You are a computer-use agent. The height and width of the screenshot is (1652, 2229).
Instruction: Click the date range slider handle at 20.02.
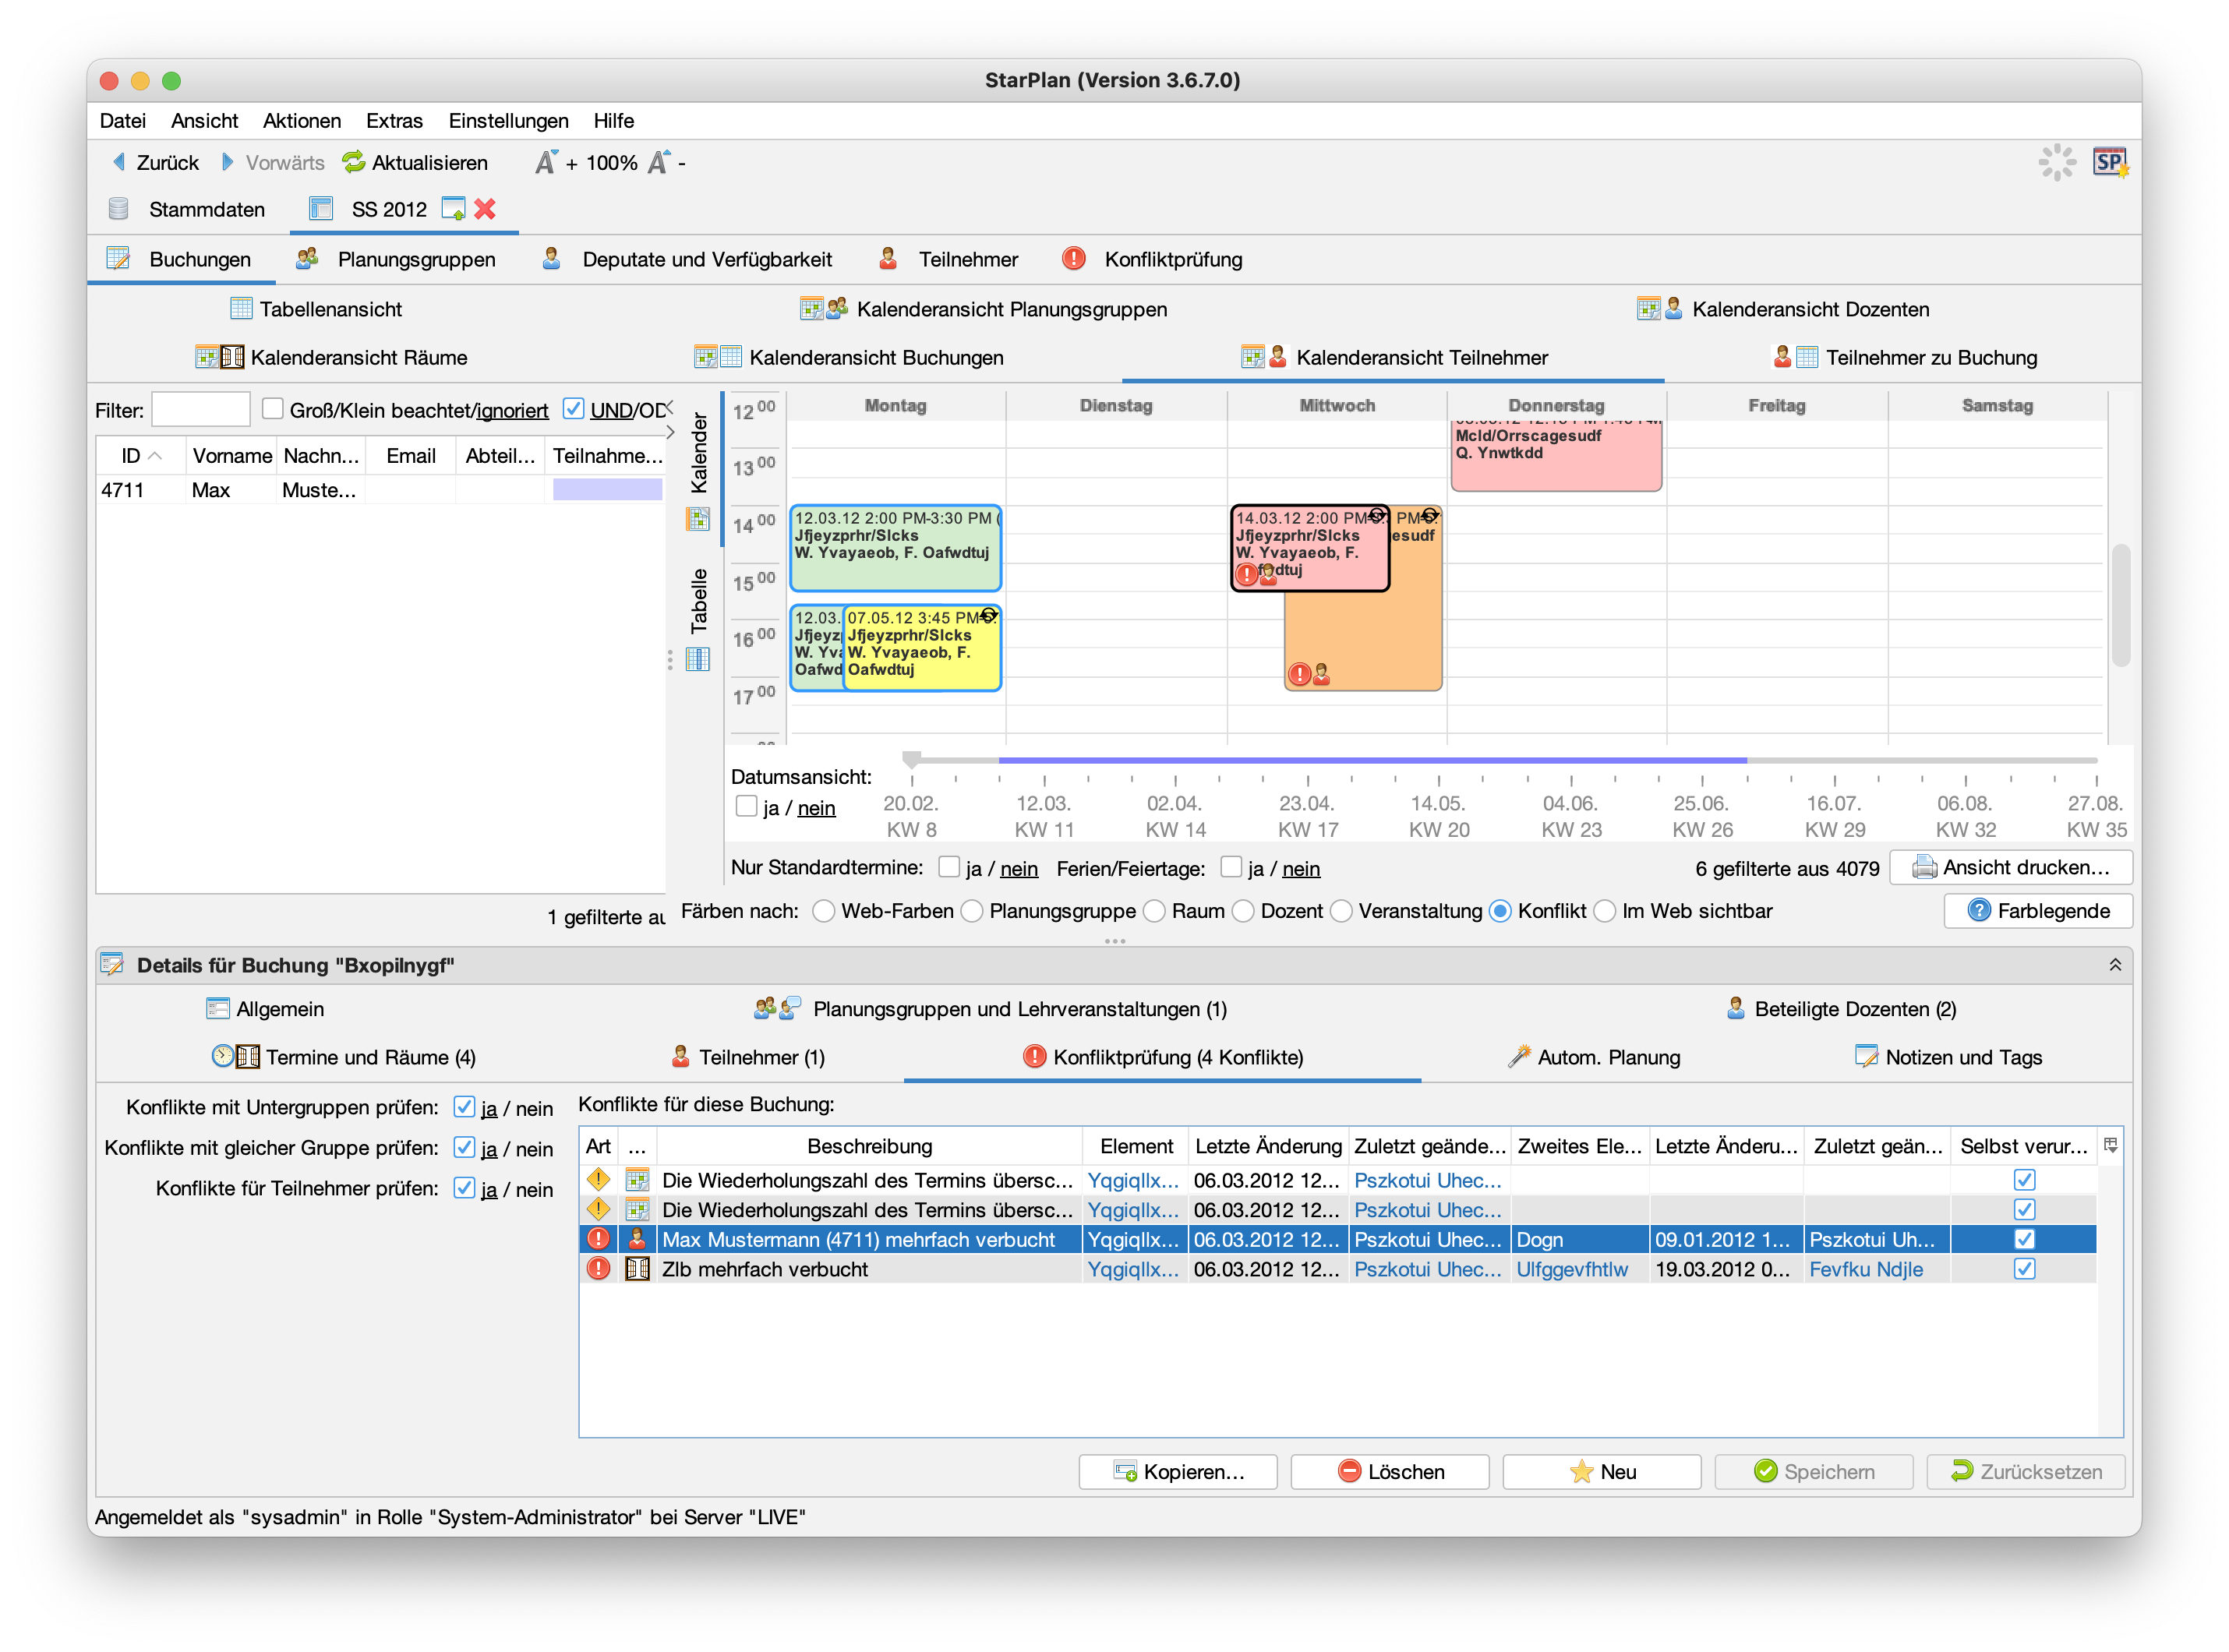click(911, 760)
